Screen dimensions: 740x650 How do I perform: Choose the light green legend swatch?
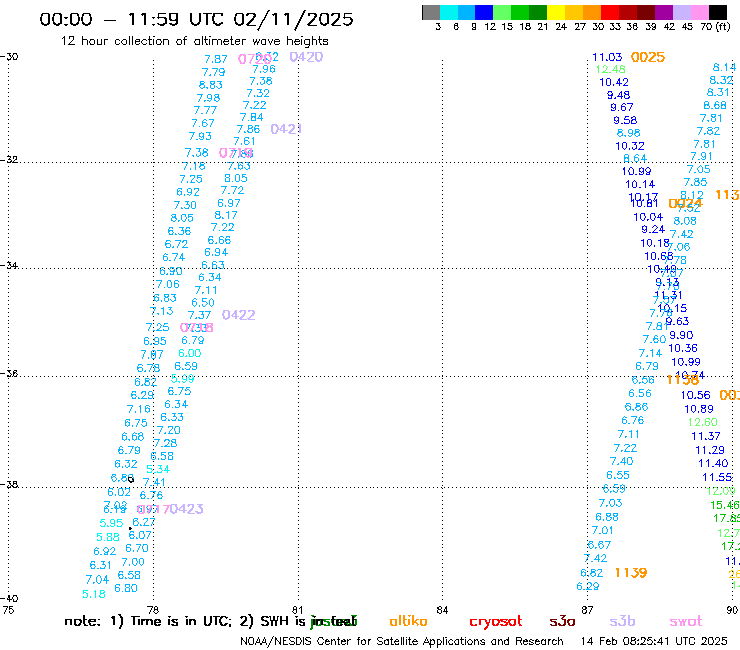[x=502, y=12]
